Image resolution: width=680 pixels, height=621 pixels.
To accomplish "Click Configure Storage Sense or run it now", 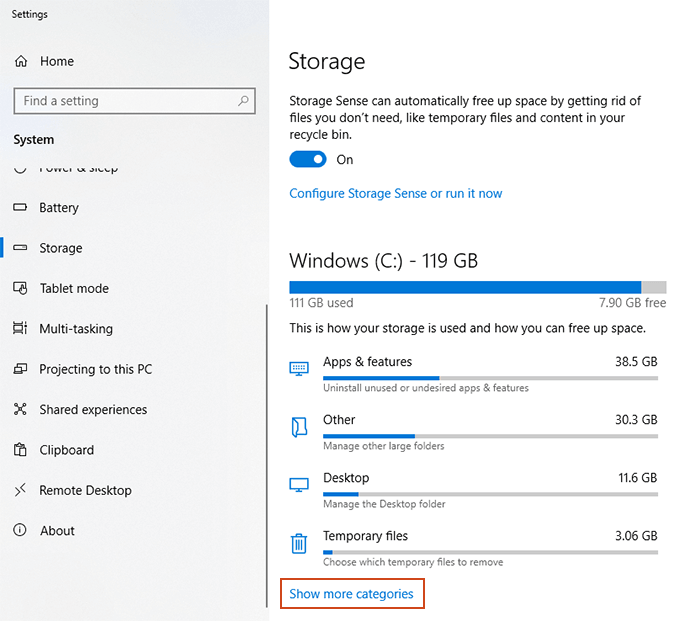I will tap(395, 193).
